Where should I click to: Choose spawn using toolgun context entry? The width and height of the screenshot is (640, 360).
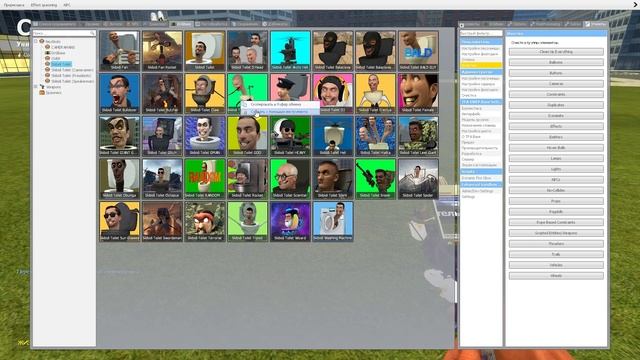point(280,111)
